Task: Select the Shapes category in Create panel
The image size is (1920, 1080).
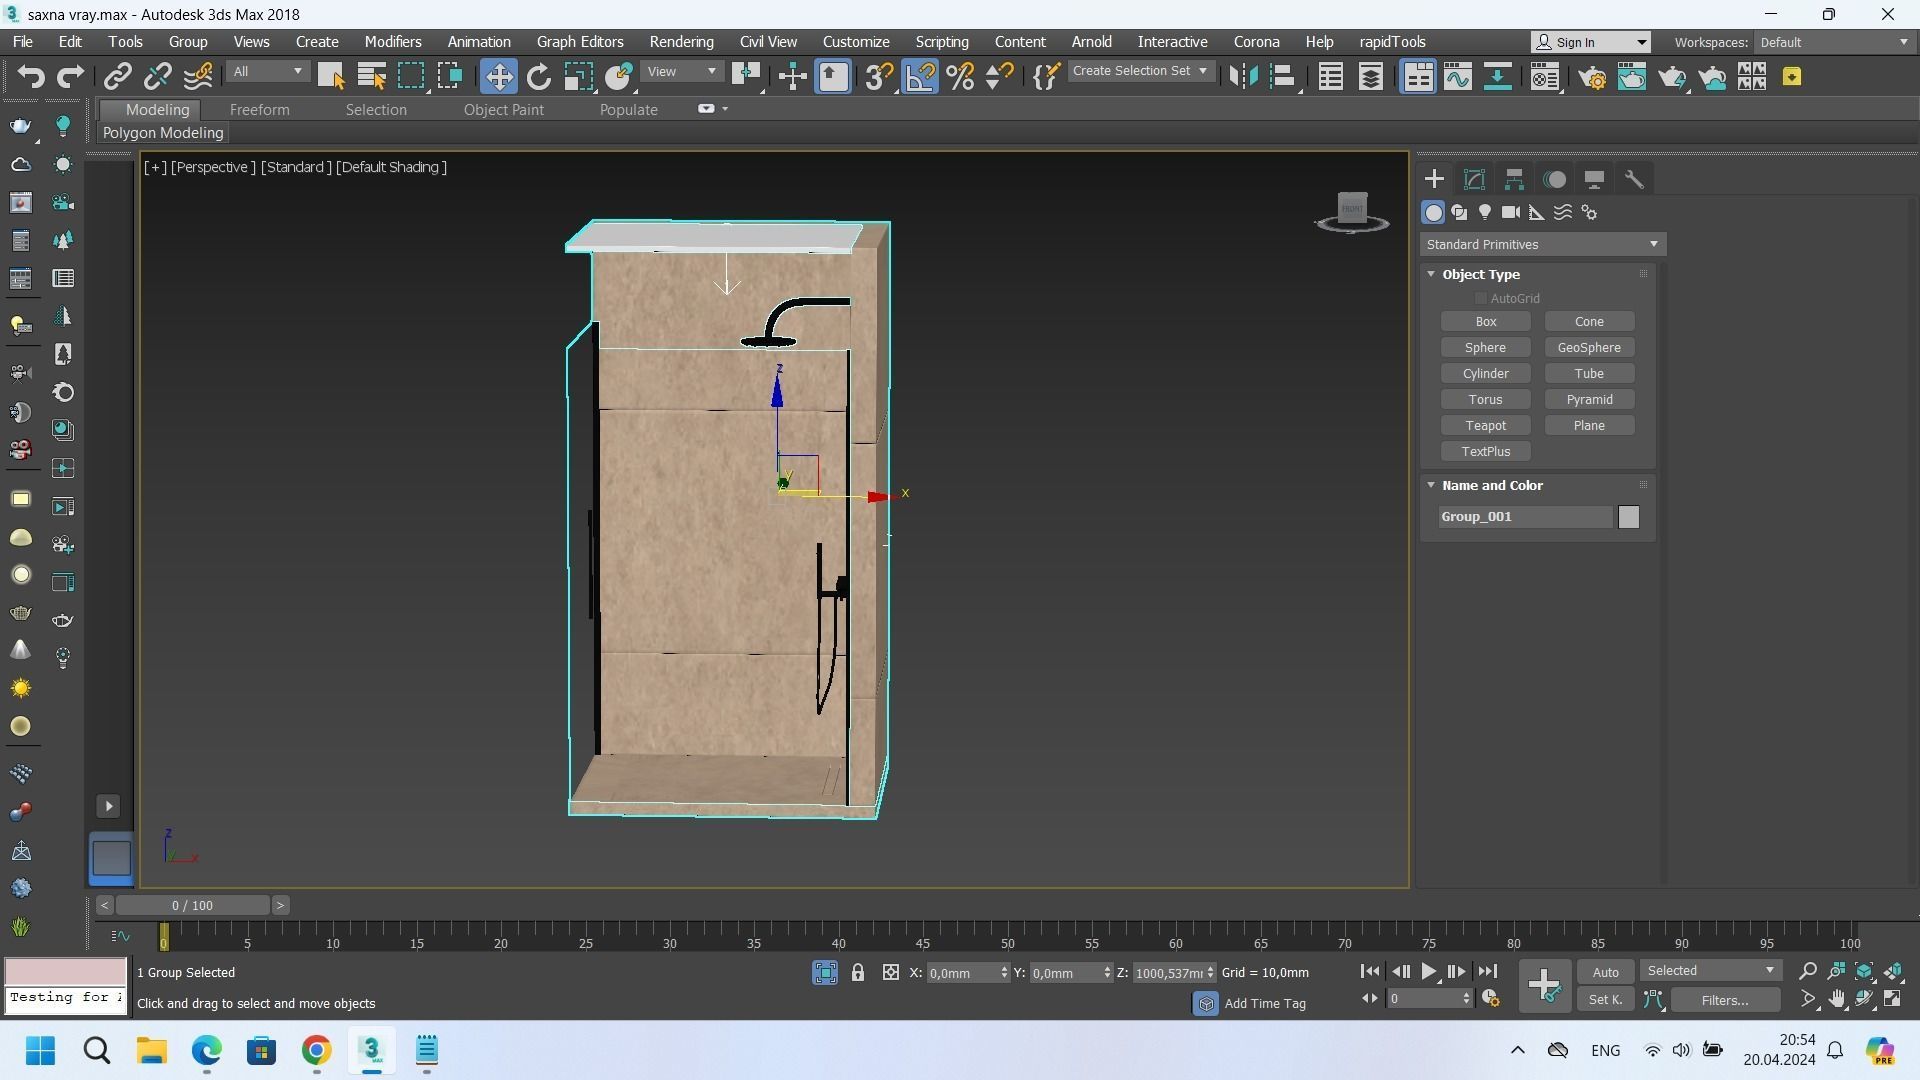Action: 1459,212
